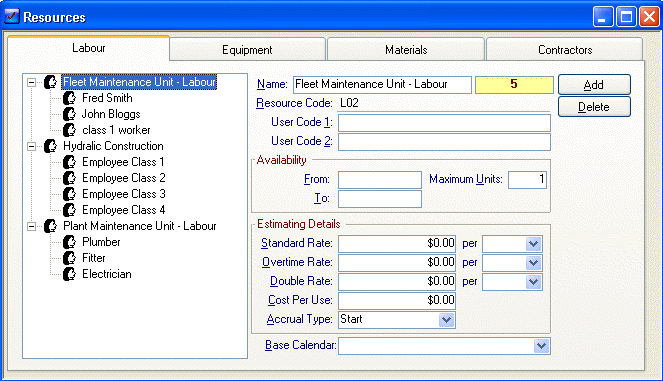
Task: Select Electrician in the tree
Action: pos(107,274)
